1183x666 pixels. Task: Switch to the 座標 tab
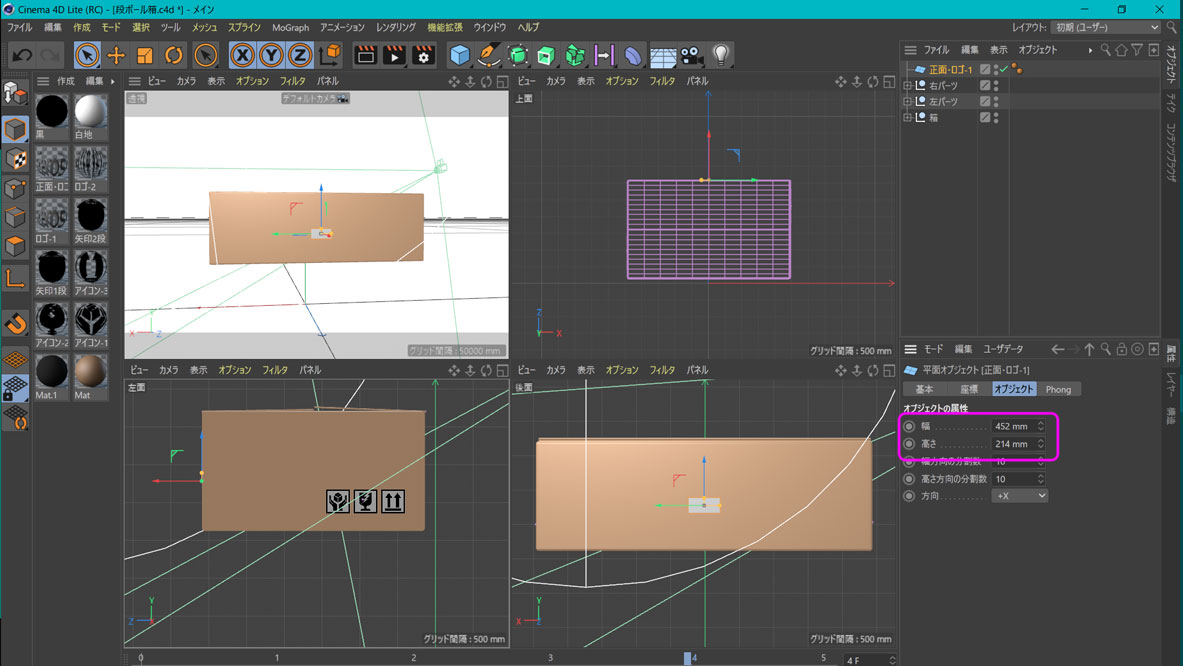pyautogui.click(x=968, y=389)
